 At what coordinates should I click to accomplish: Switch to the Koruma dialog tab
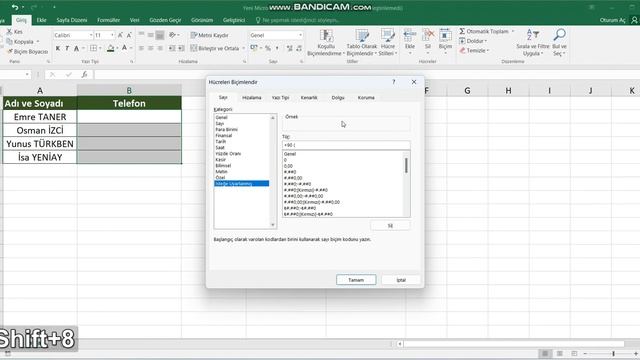tap(366, 98)
